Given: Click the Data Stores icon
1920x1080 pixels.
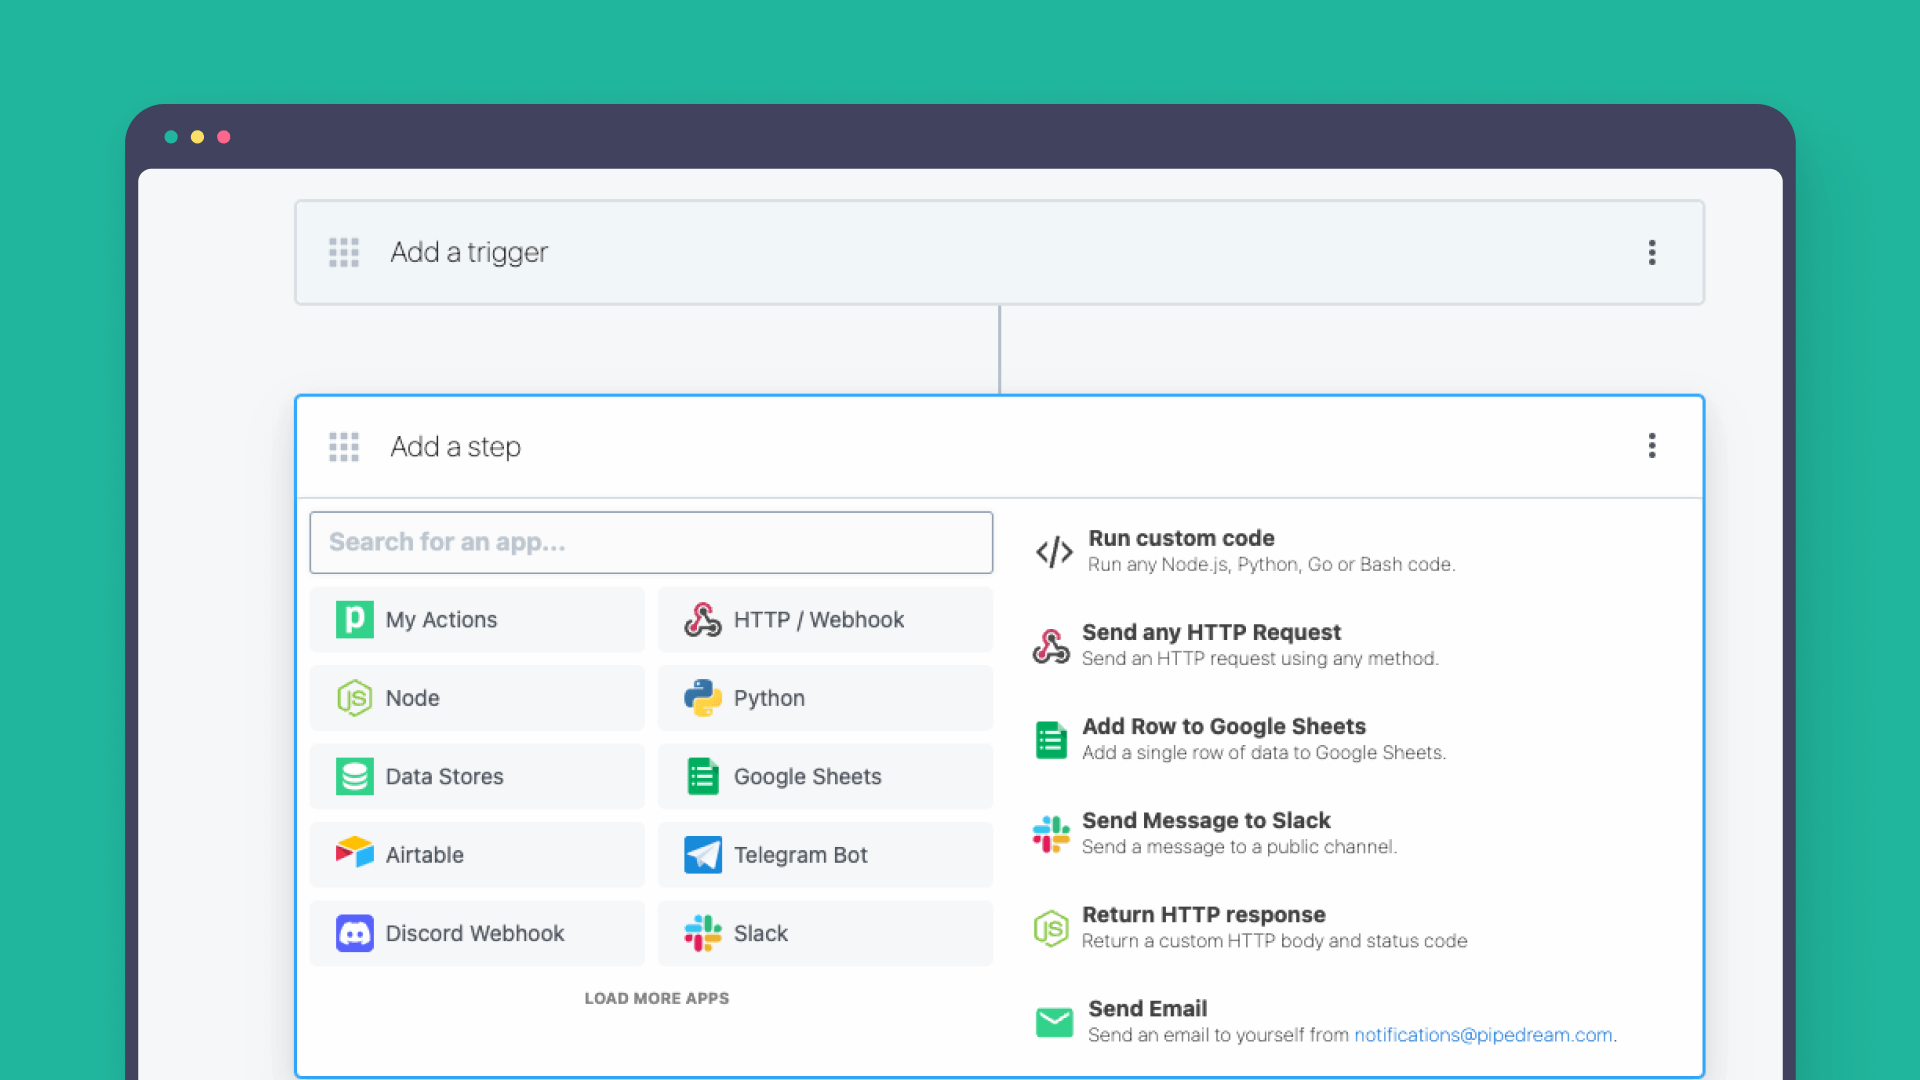Looking at the screenshot, I should point(352,777).
